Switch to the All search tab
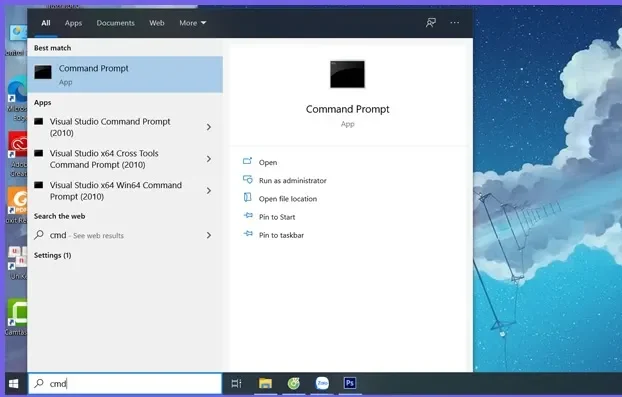Image resolution: width=622 pixels, height=397 pixels. pos(46,23)
